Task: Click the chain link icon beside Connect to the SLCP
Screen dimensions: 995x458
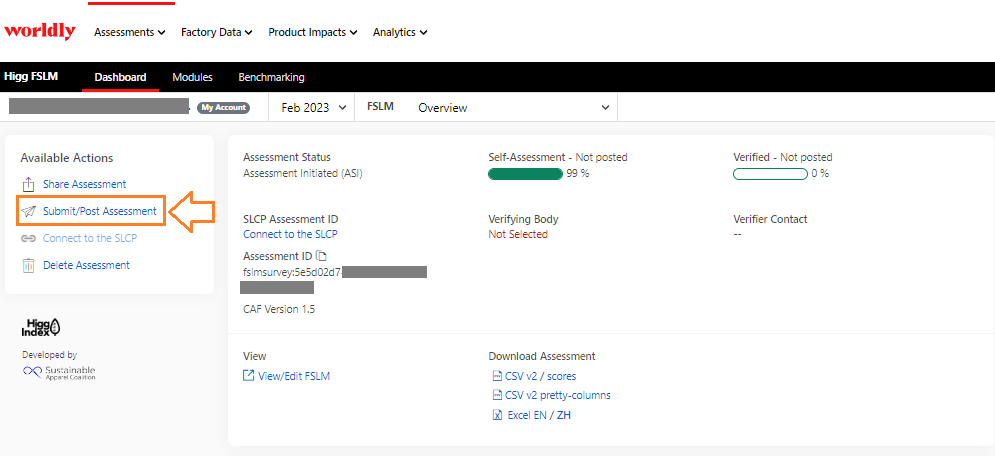Action: coord(28,239)
